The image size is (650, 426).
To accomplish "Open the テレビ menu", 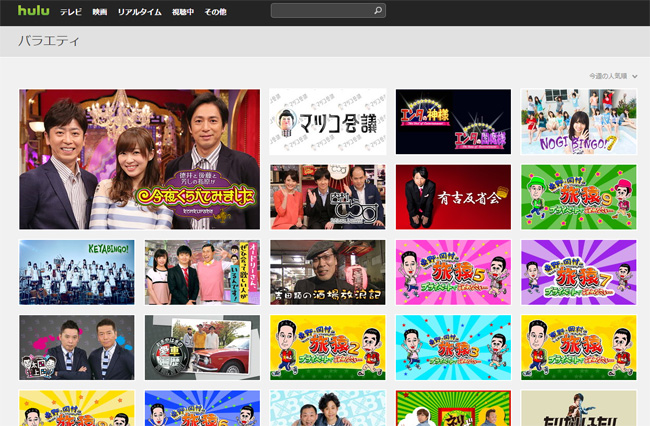I will [71, 12].
